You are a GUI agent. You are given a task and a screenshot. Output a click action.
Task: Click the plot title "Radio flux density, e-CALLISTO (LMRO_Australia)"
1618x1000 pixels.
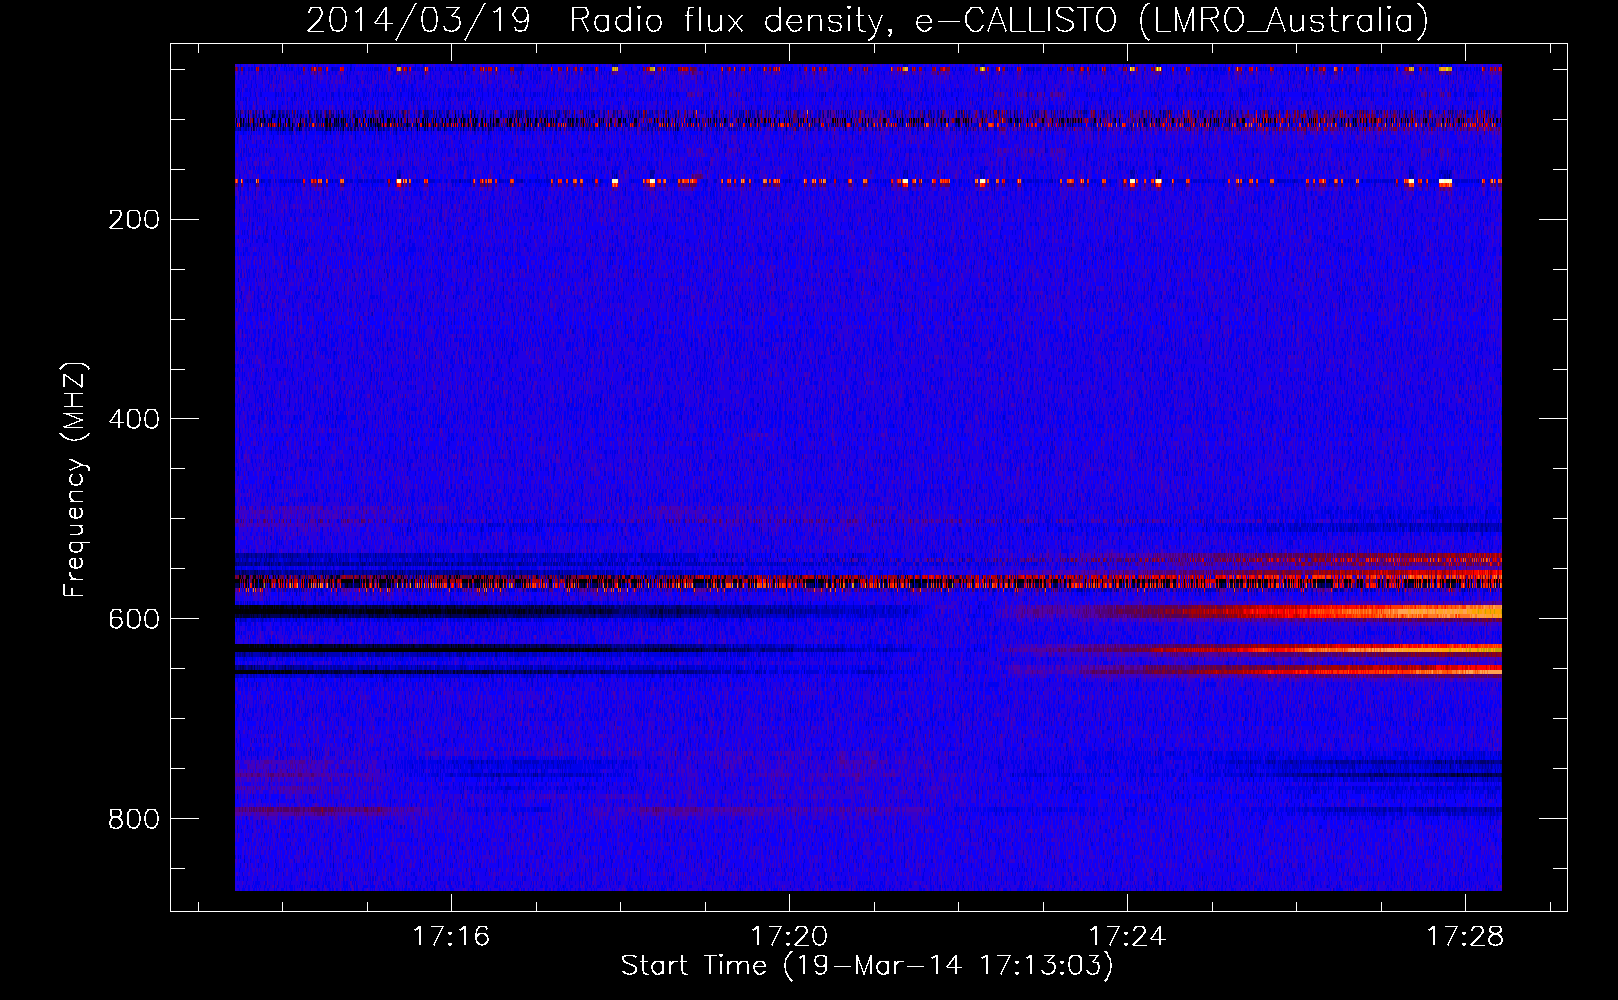coord(999,20)
